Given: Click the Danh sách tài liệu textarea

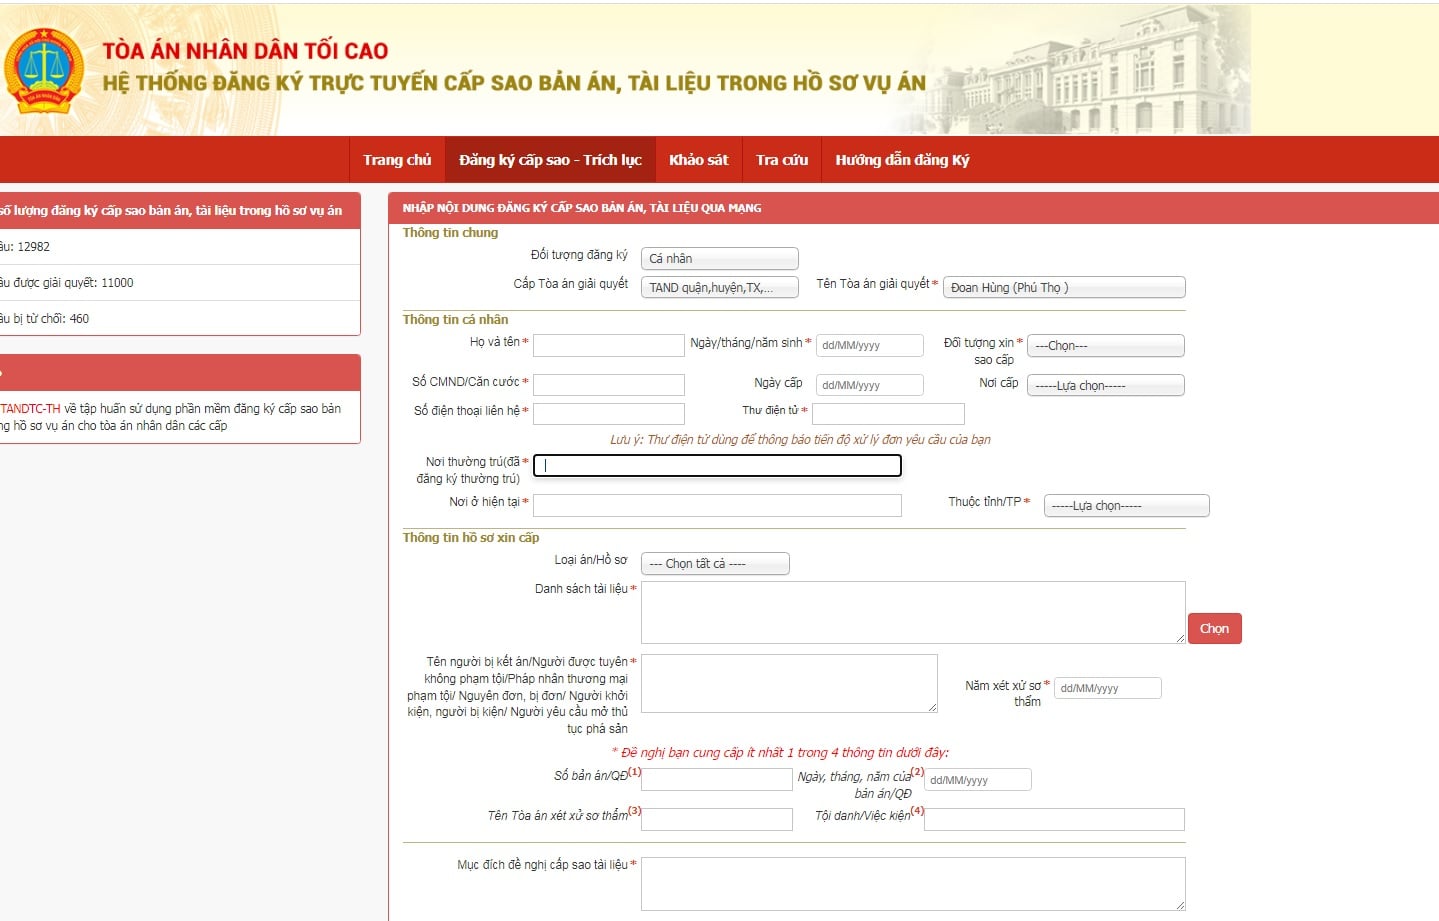Looking at the screenshot, I should pyautogui.click(x=913, y=612).
